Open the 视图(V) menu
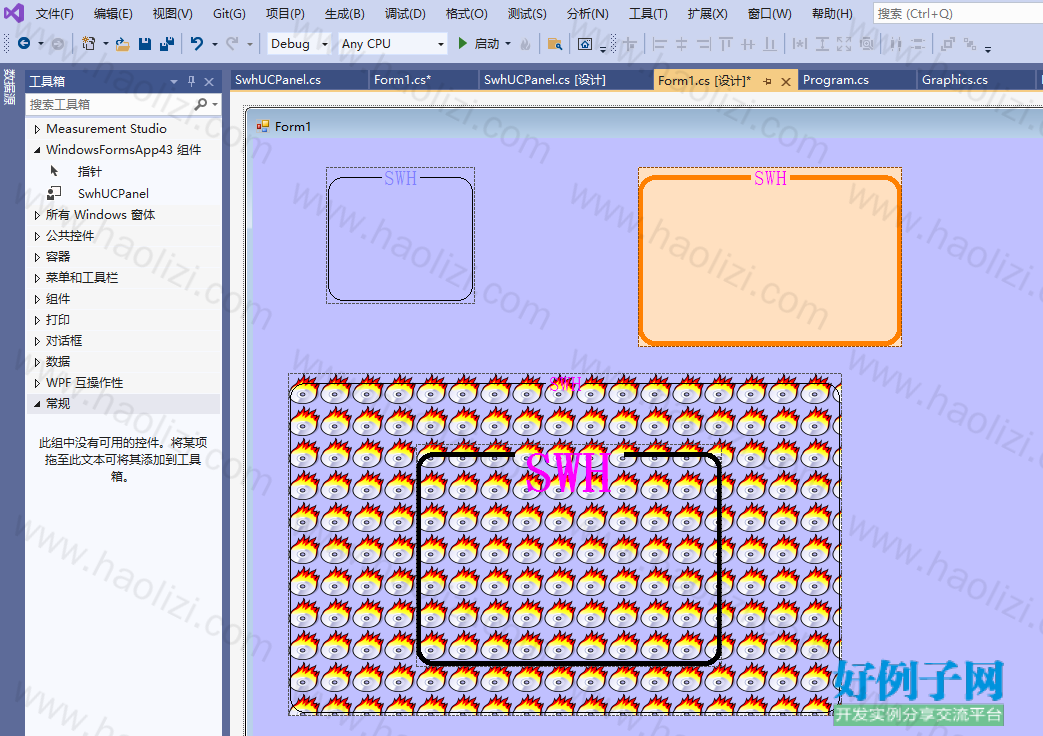The width and height of the screenshot is (1043, 736). [x=172, y=13]
